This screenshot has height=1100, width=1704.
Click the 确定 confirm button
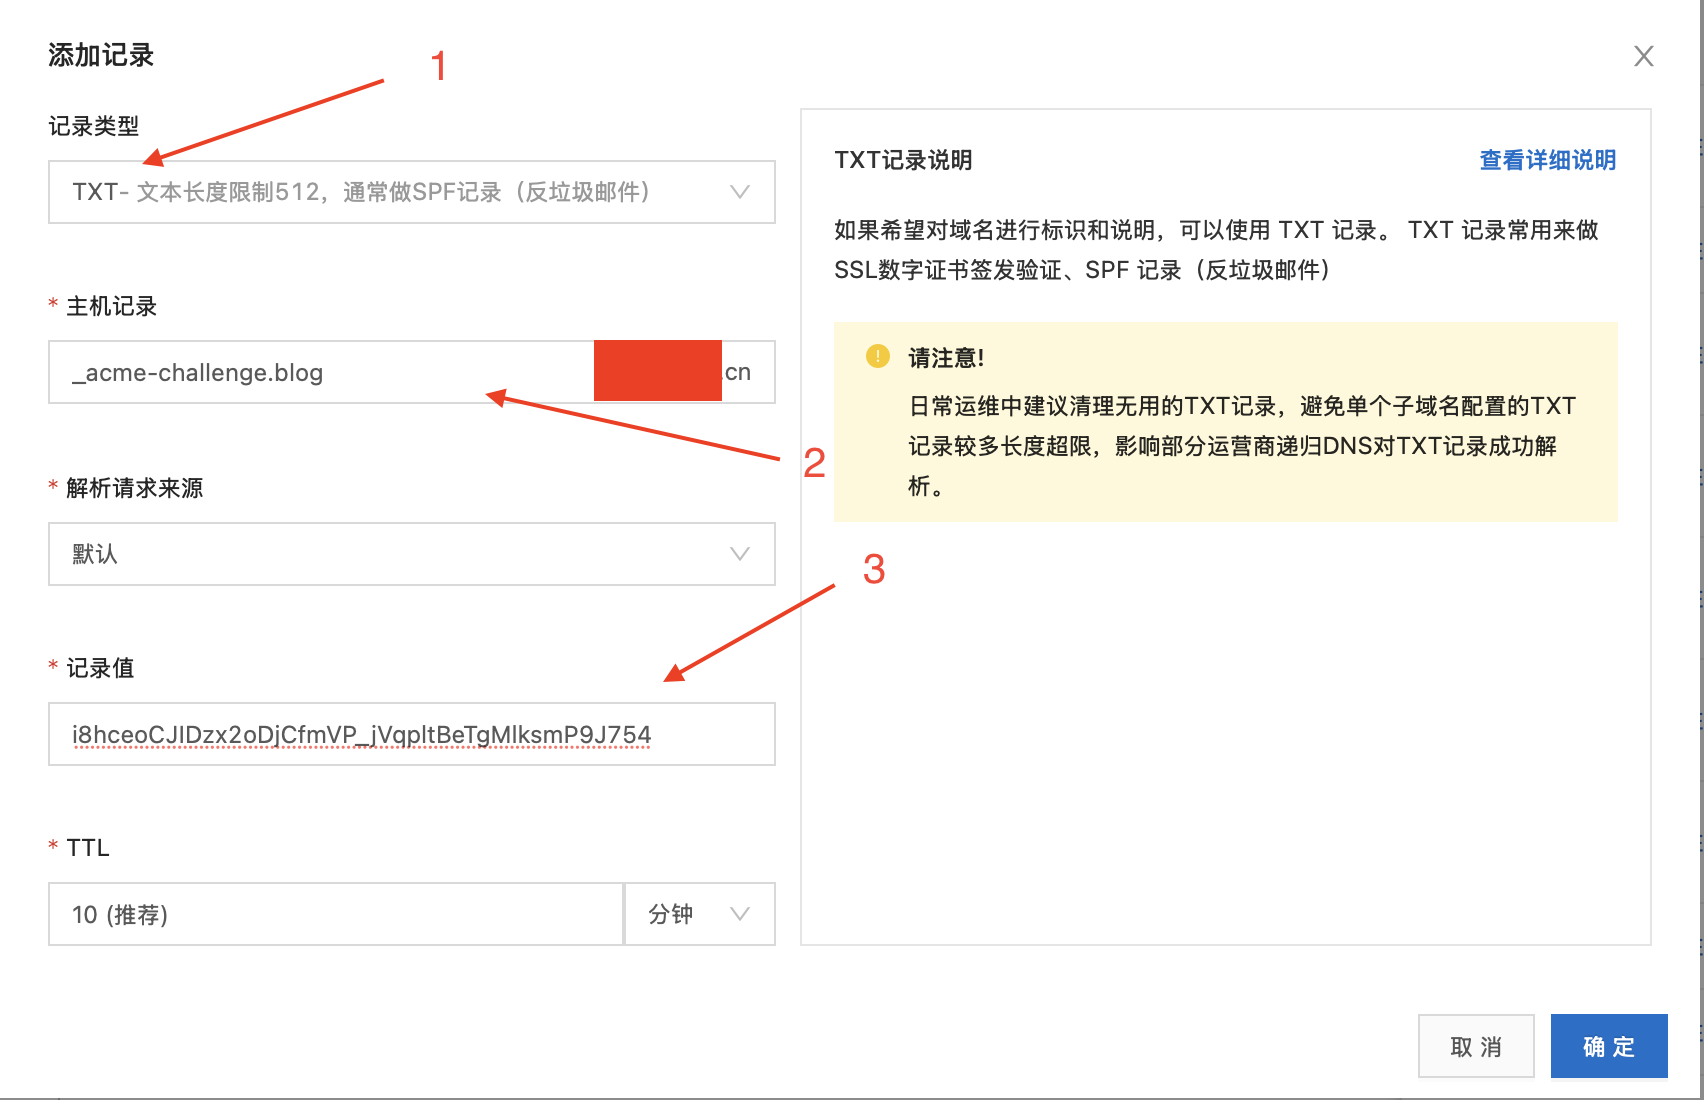click(1607, 1046)
